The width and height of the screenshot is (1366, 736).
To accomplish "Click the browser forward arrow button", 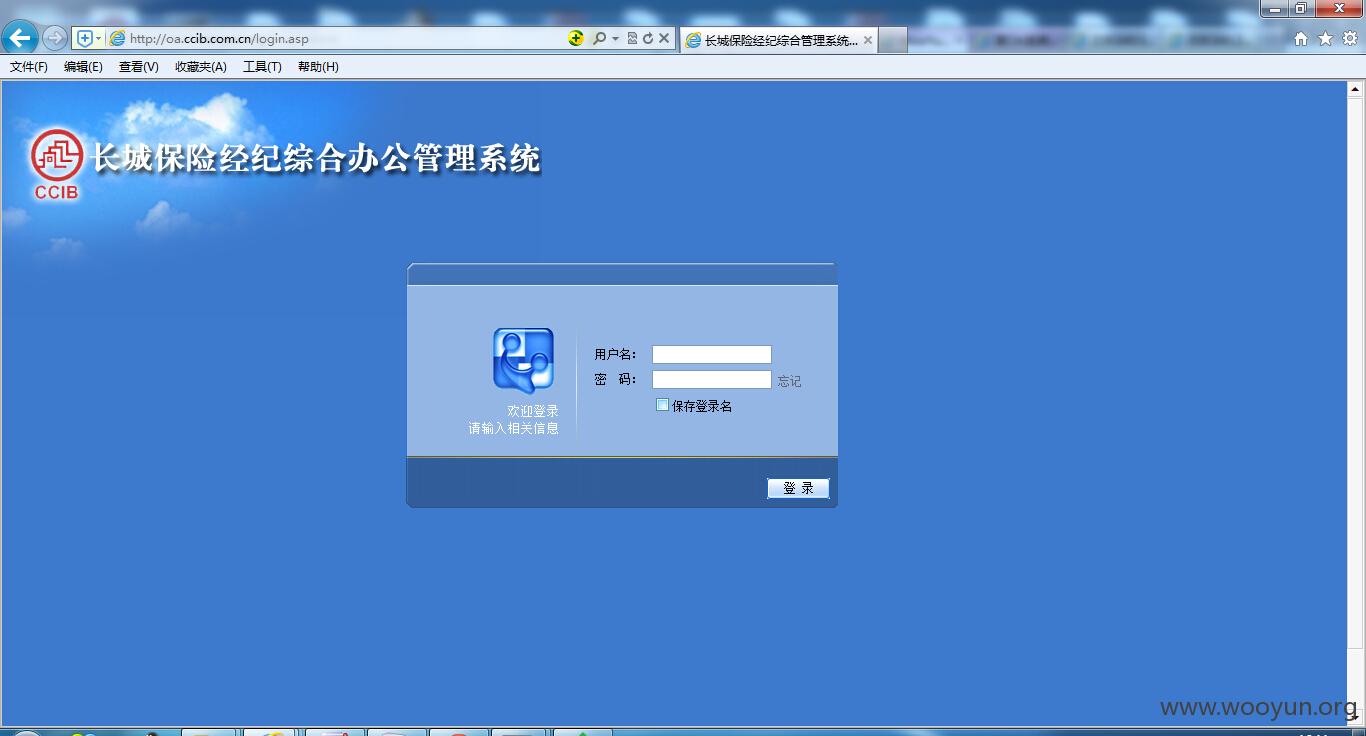I will 55,38.
